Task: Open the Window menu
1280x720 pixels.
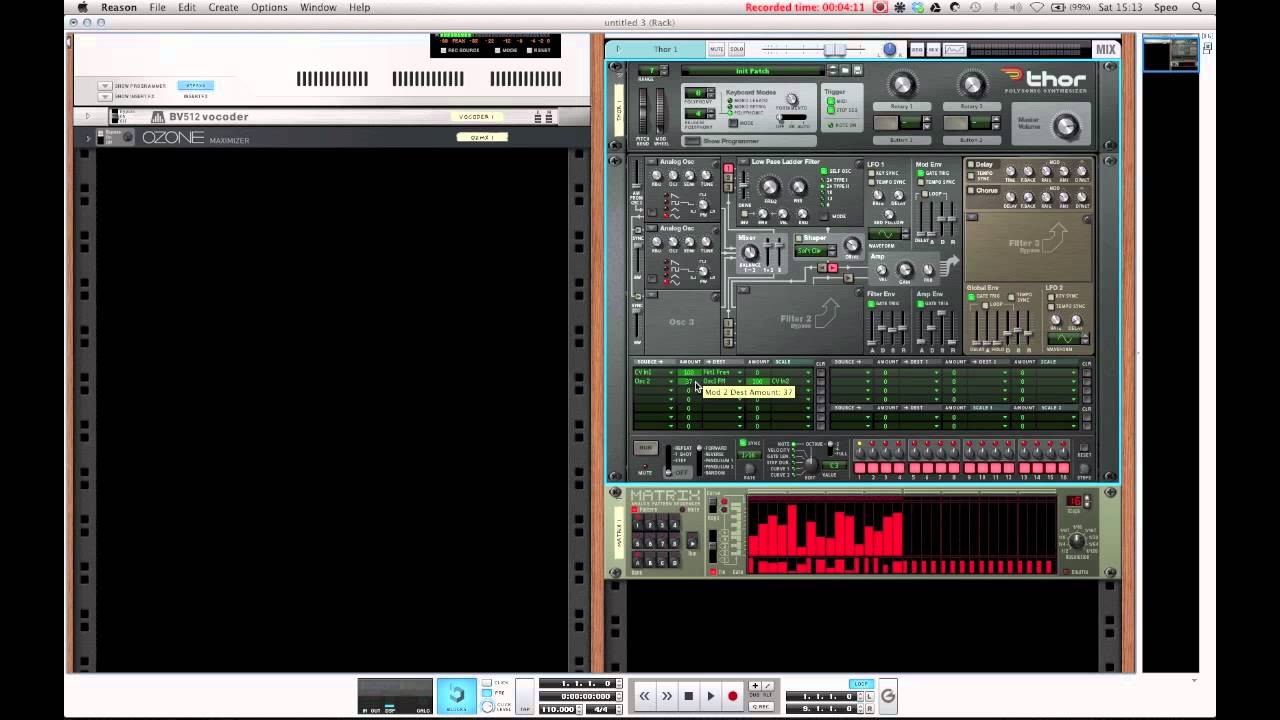Action: pyautogui.click(x=318, y=7)
